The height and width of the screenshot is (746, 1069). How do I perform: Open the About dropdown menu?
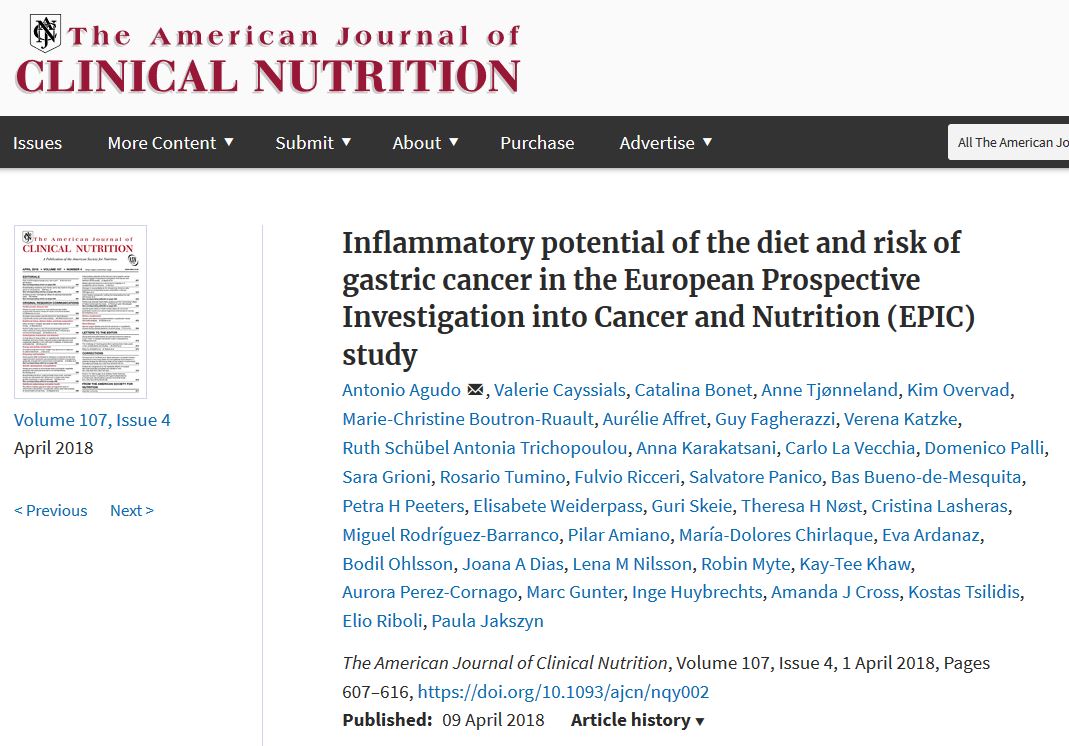pos(425,143)
